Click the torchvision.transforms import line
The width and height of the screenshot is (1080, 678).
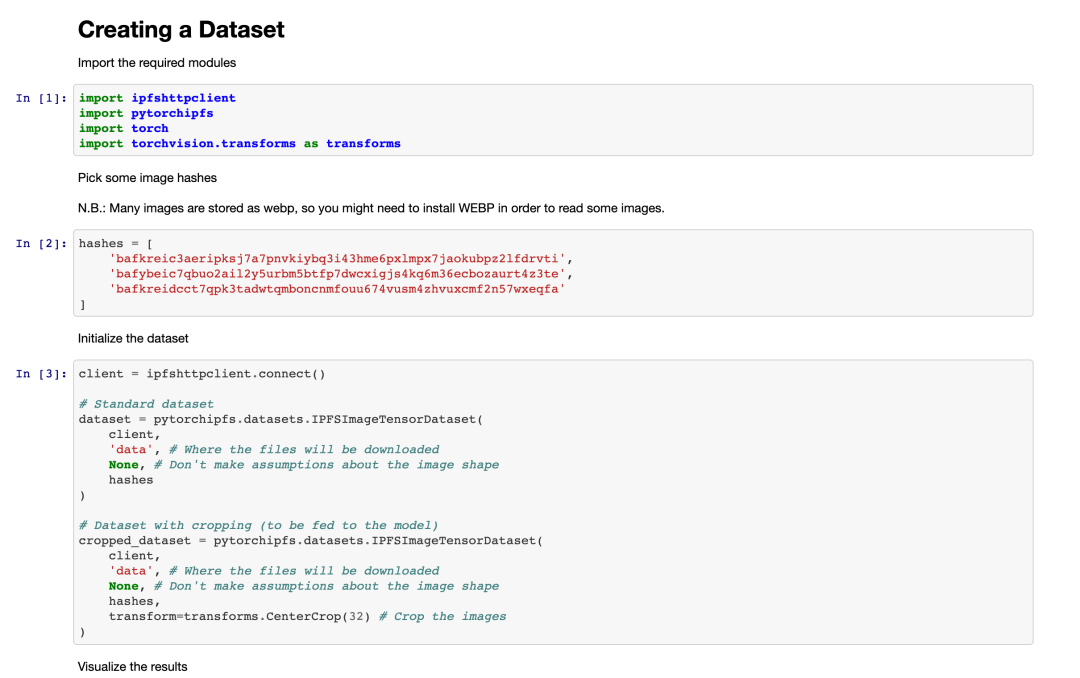(240, 144)
